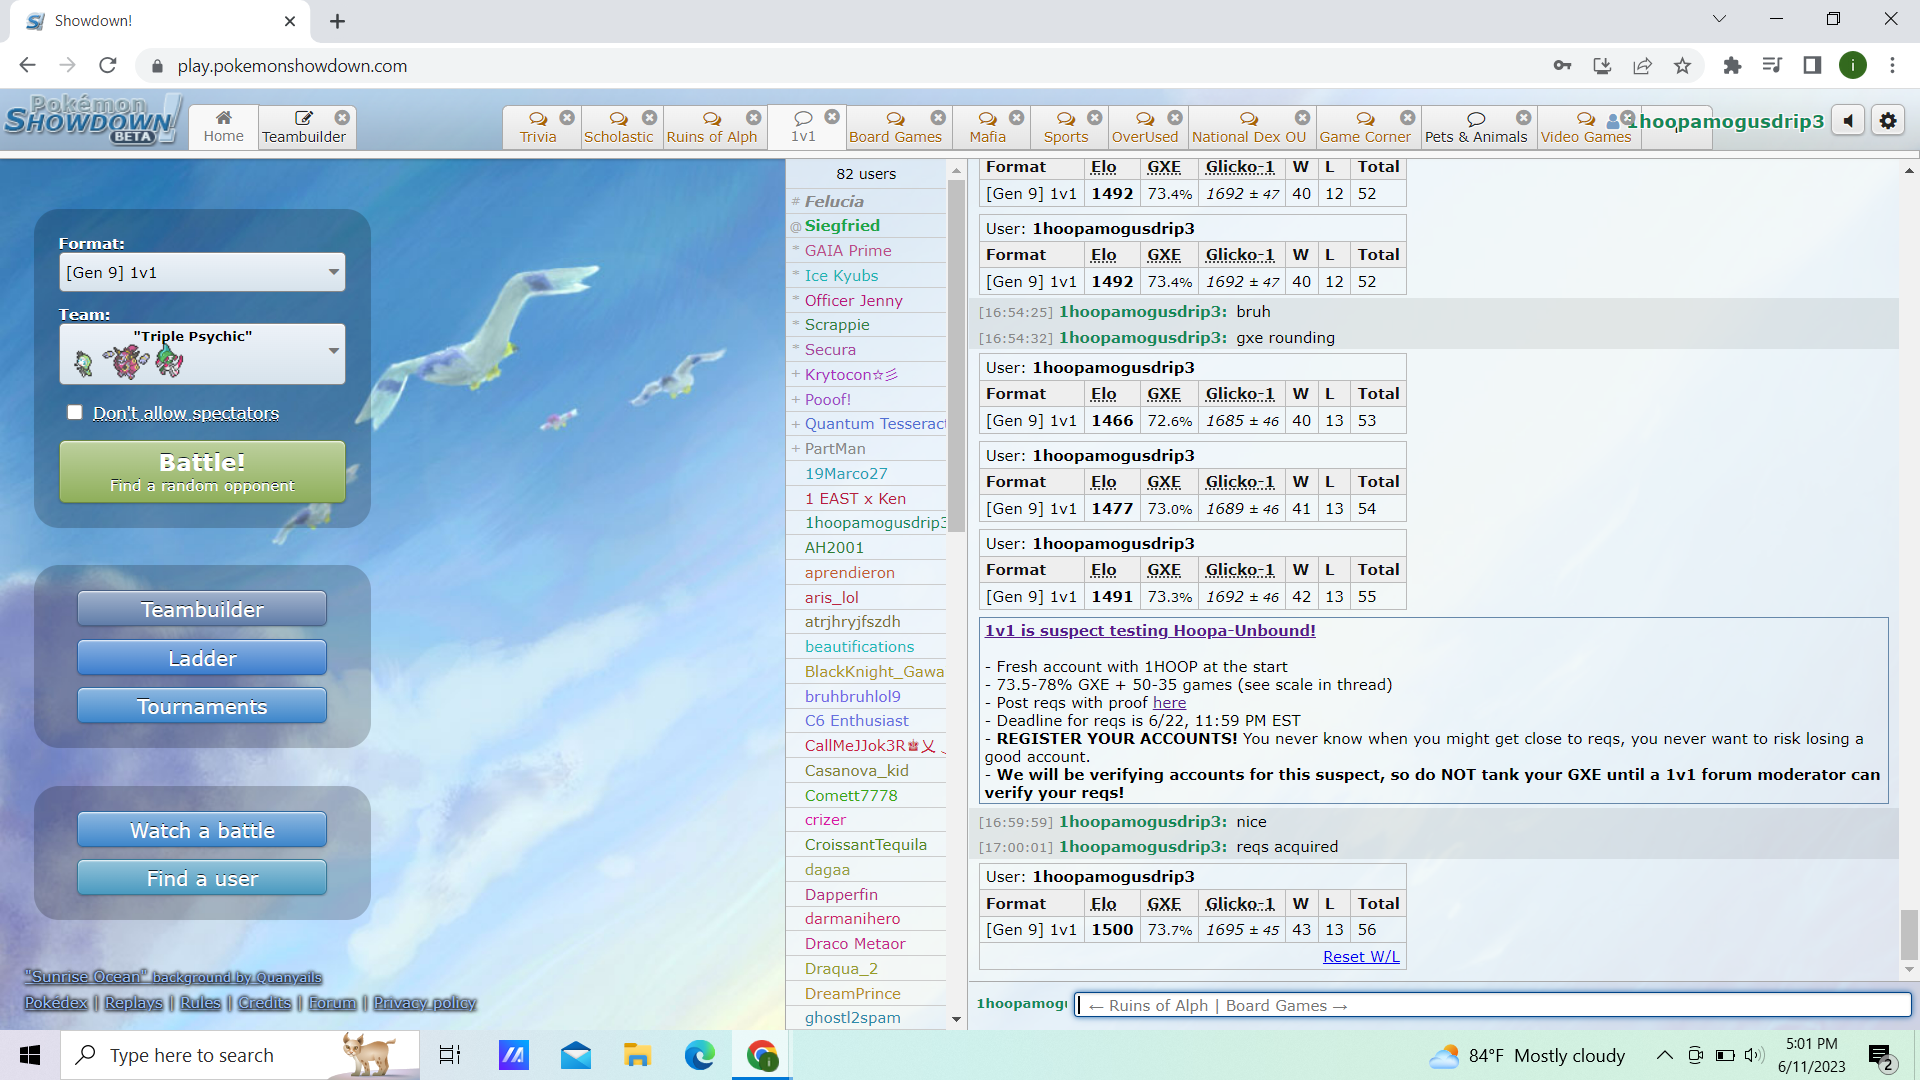1920x1080 pixels.
Task: Open File Explorer from taskbar
Action: click(x=637, y=1055)
